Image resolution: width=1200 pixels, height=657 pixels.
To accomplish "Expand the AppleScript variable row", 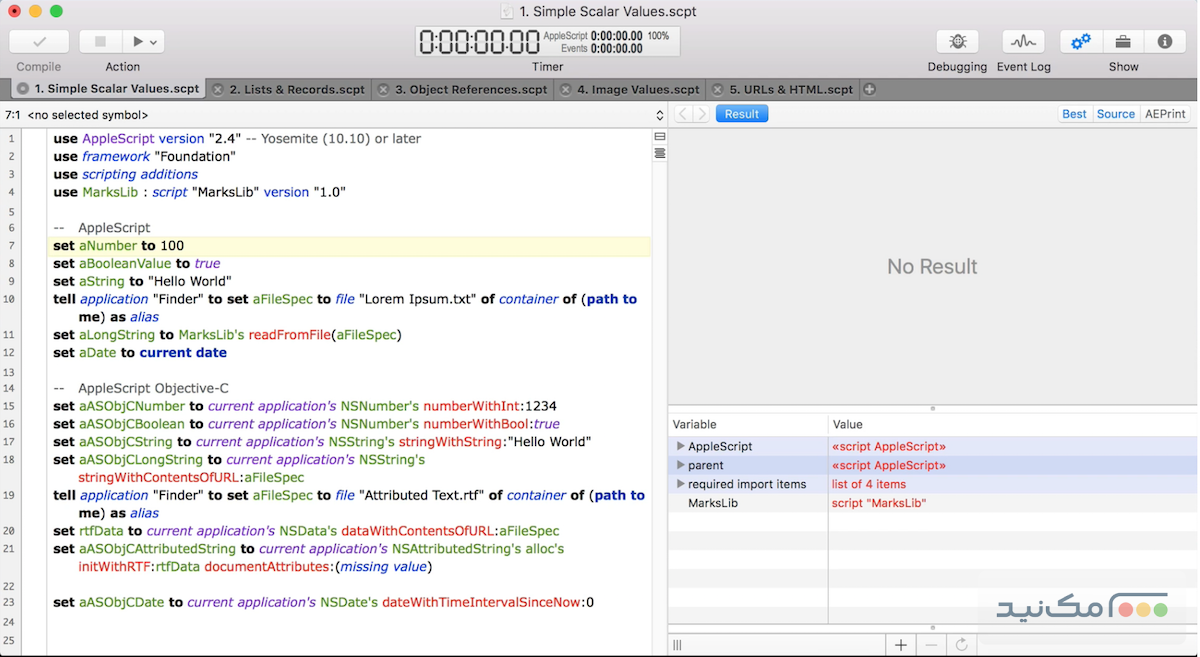I will click(x=679, y=446).
